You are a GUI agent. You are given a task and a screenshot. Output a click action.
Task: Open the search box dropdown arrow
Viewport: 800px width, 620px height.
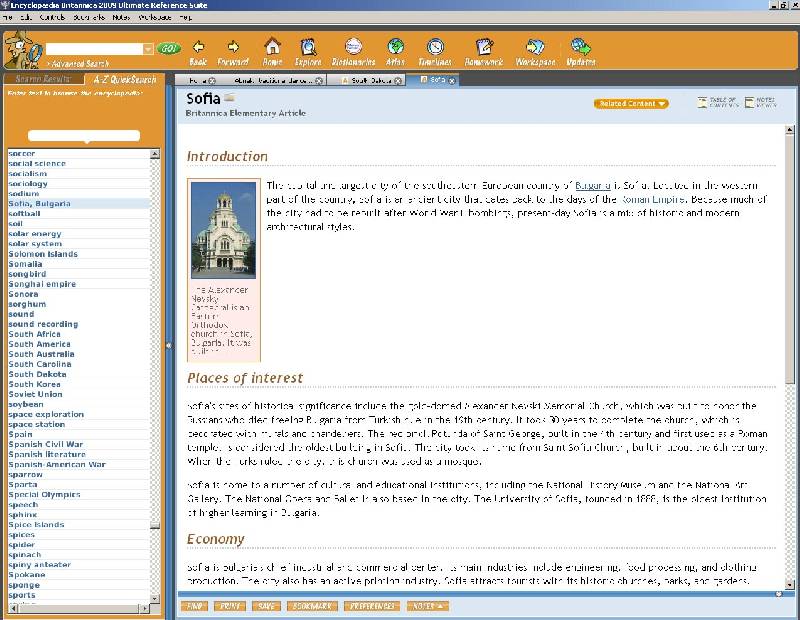148,49
